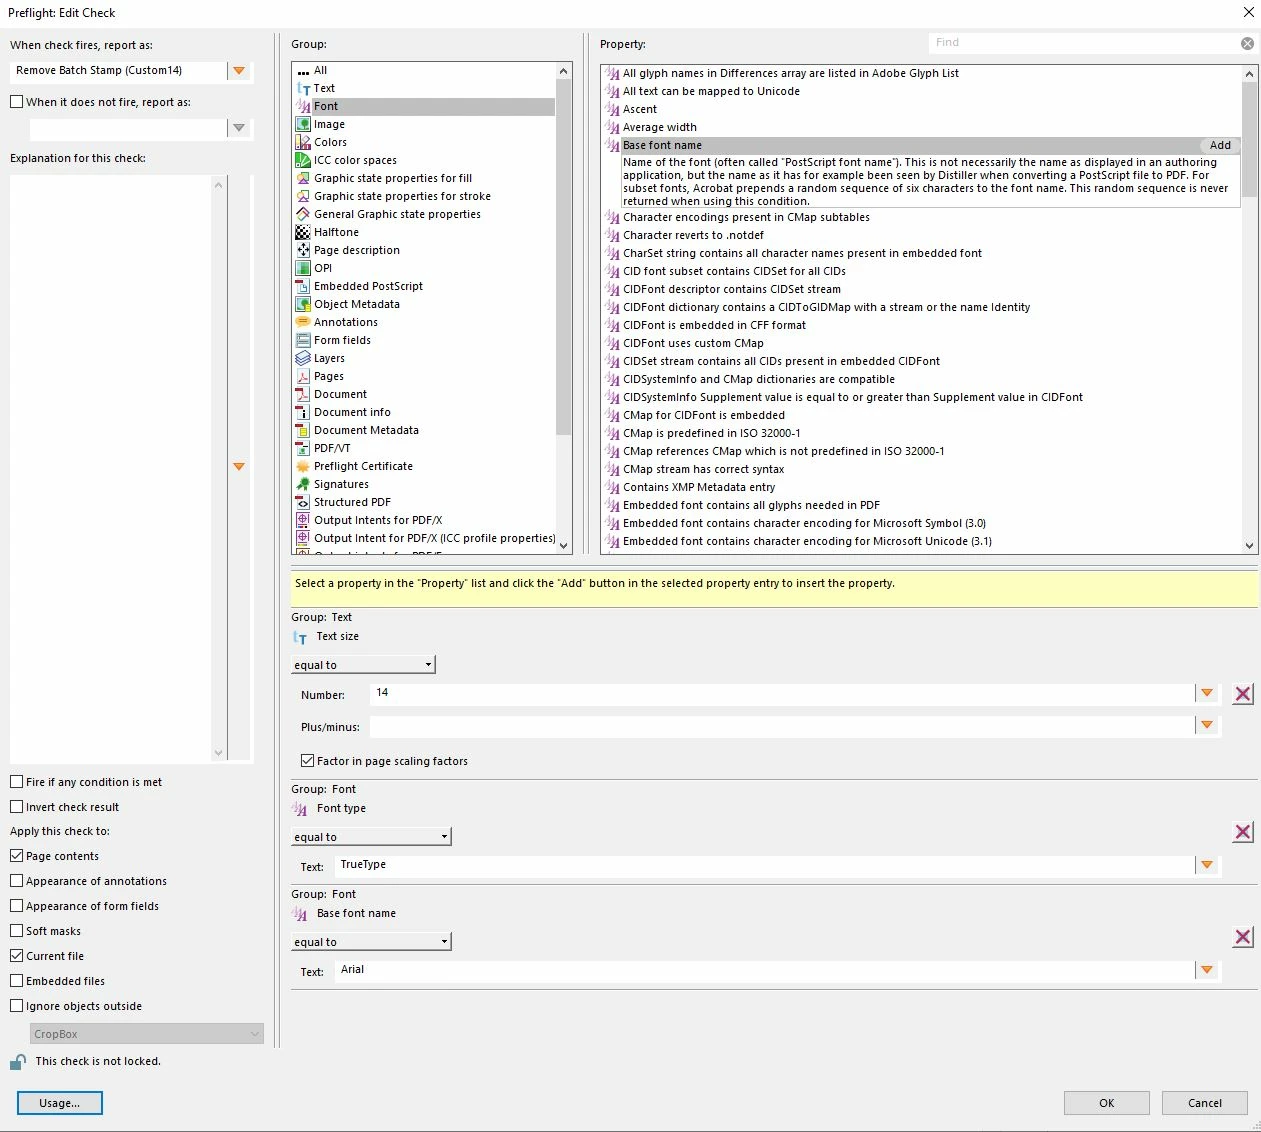Select the Colors group icon
The width and height of the screenshot is (1261, 1132).
302,143
